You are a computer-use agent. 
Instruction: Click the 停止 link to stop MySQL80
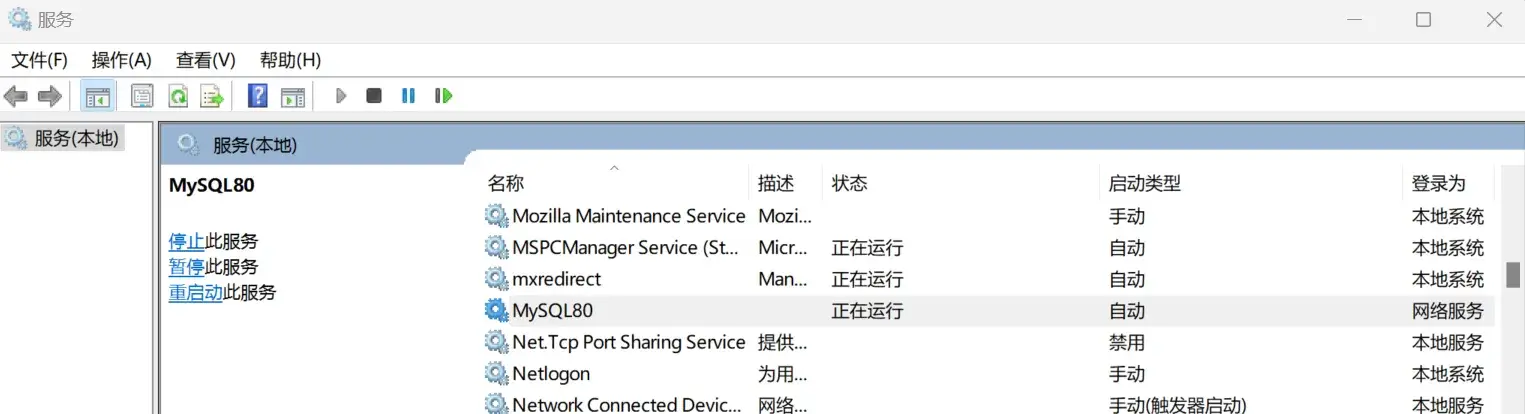click(x=186, y=241)
